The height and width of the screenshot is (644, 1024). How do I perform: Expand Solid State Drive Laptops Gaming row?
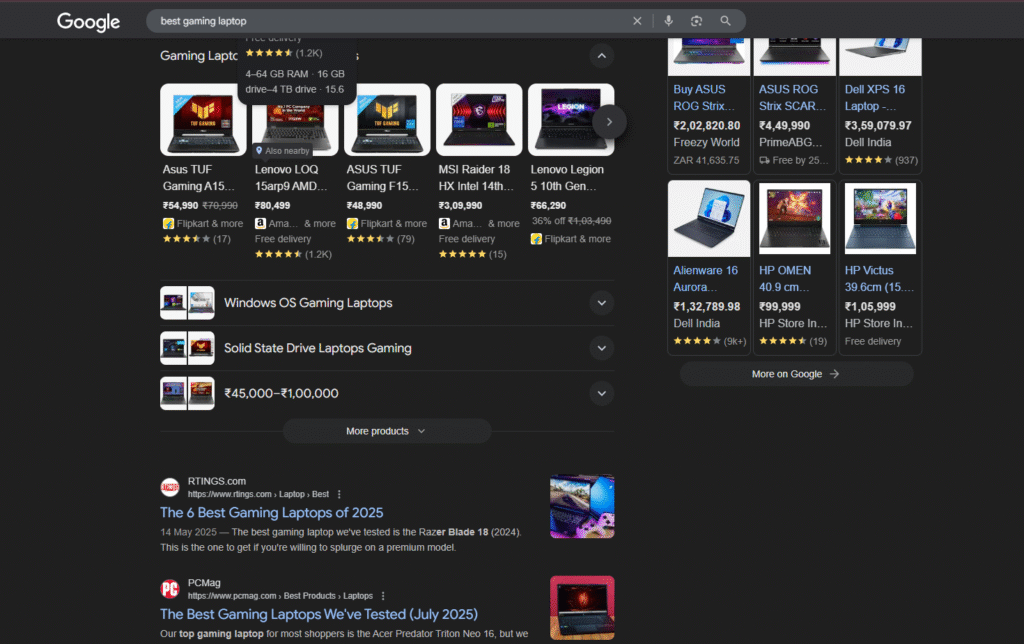pyautogui.click(x=387, y=348)
